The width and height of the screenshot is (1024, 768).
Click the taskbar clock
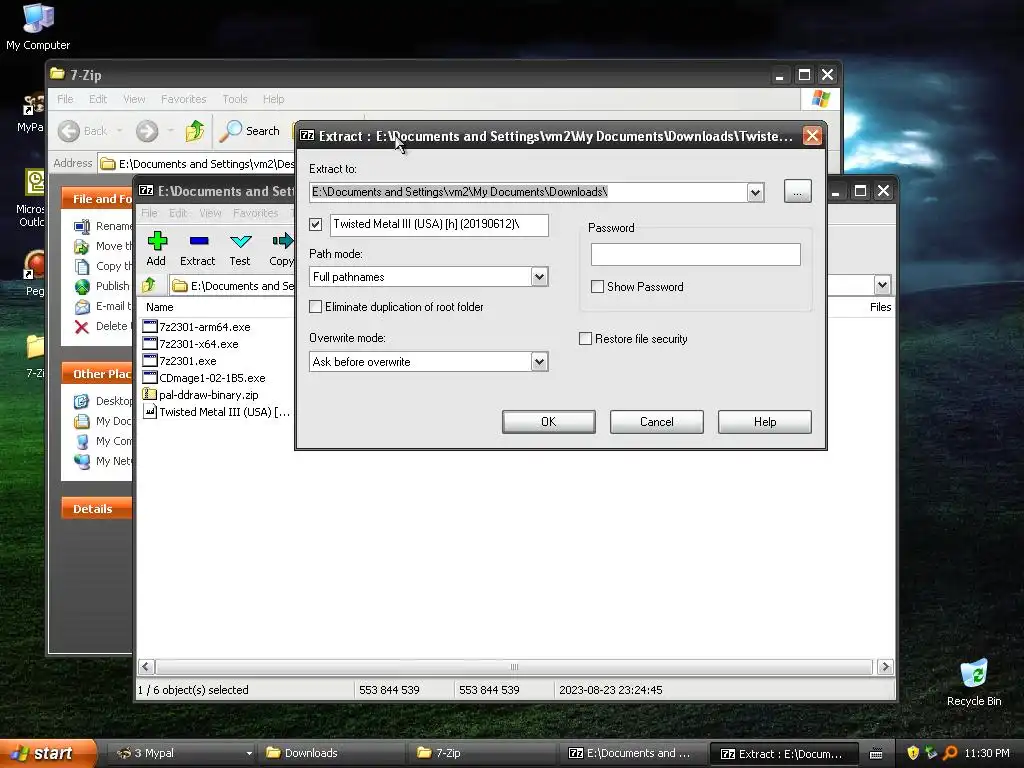(x=987, y=753)
